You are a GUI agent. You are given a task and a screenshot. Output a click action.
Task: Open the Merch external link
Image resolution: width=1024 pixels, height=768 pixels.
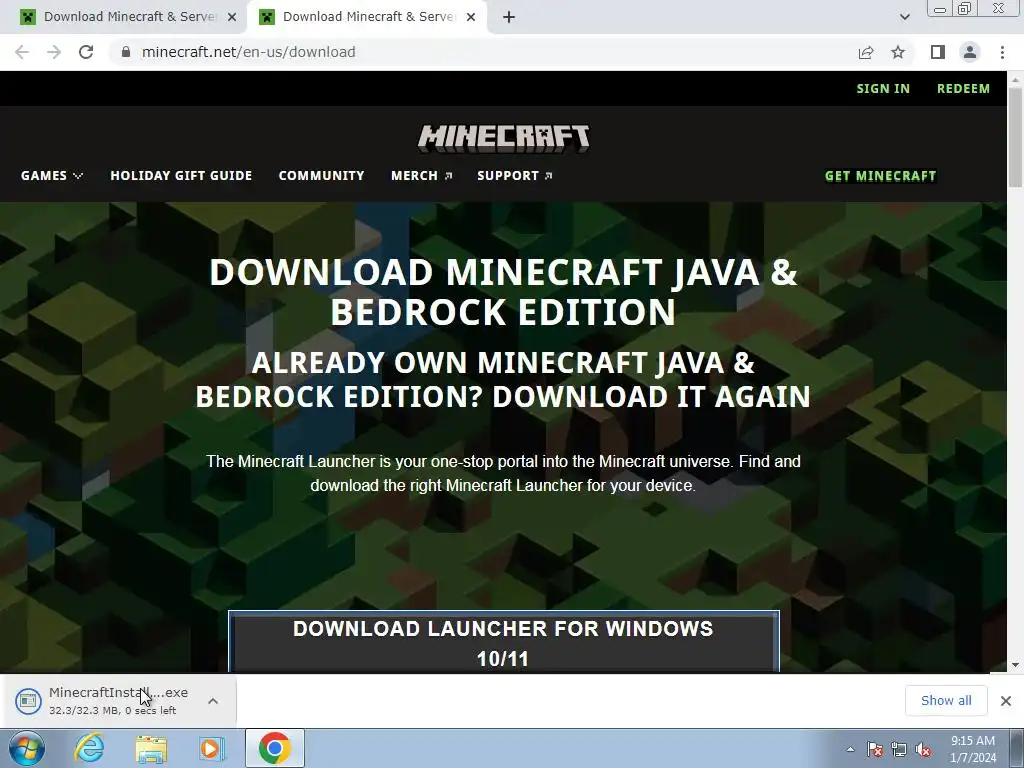click(x=421, y=176)
